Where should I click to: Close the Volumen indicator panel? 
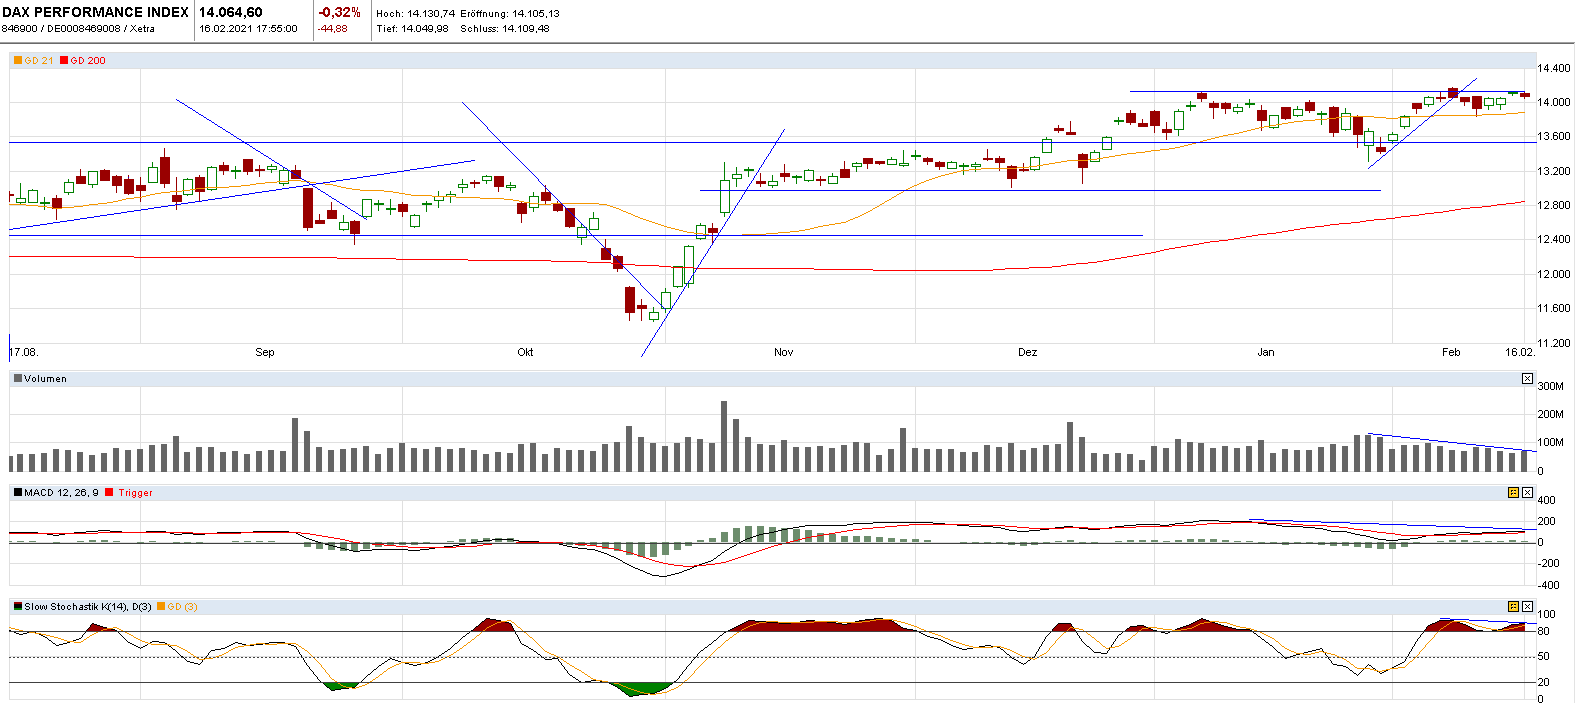1527,378
